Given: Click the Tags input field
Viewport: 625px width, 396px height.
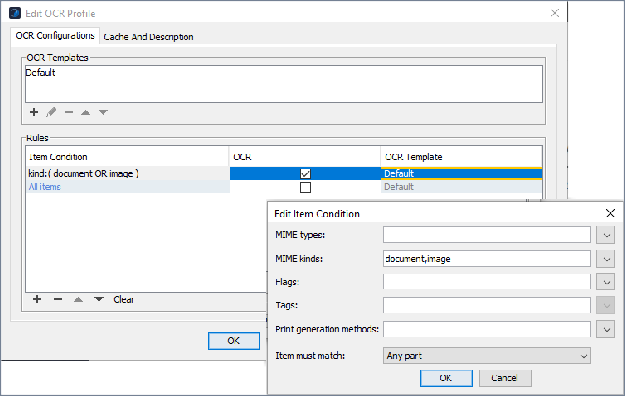Looking at the screenshot, I should [x=487, y=305].
